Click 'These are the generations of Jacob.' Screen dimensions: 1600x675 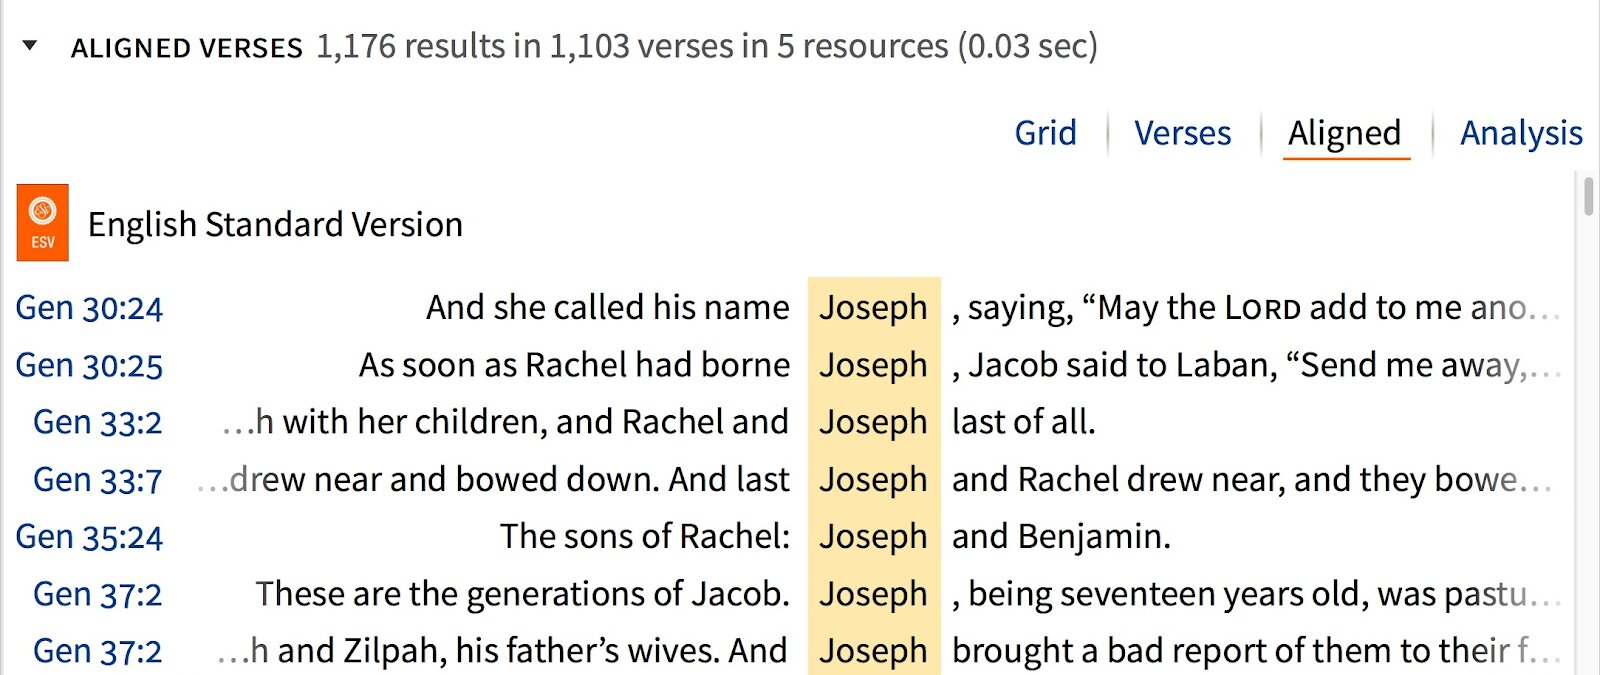523,594
